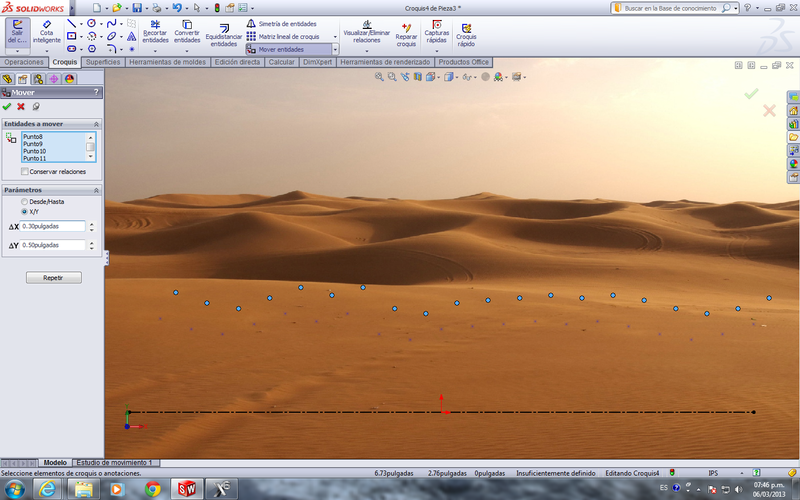Pick the straight Slot sketch tool
This screenshot has height=500, width=800.
pyautogui.click(x=71, y=49)
